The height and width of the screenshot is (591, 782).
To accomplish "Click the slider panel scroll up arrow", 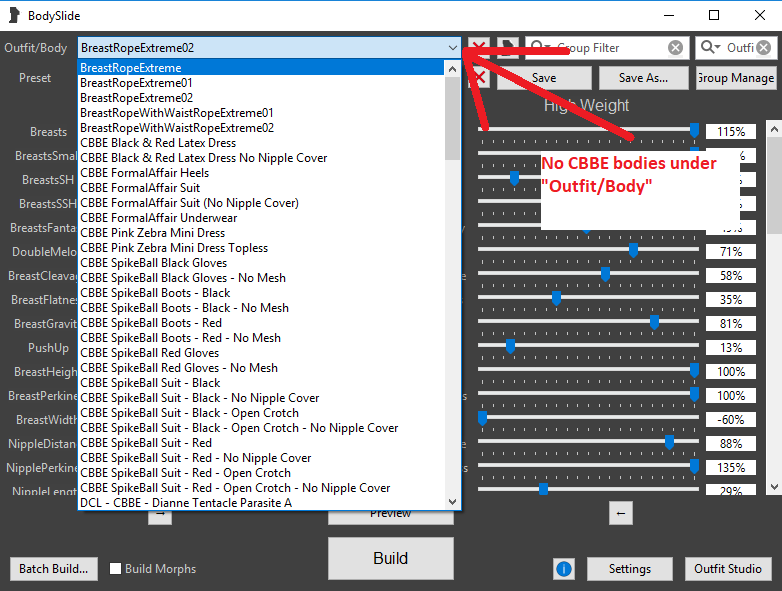I will 774,129.
